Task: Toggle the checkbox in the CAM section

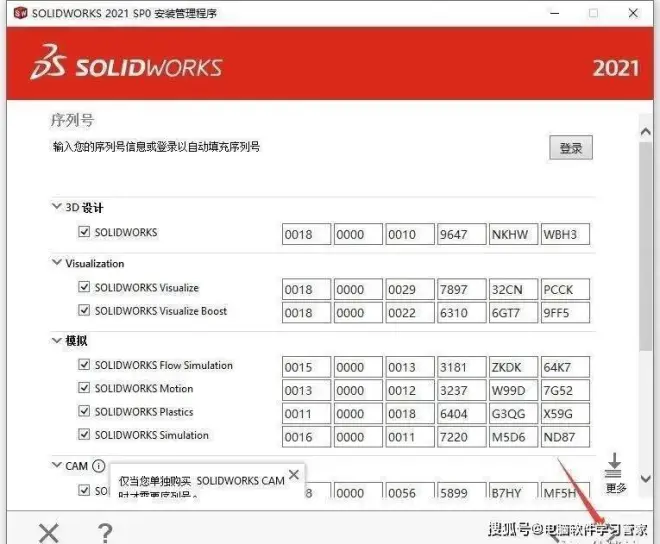Action: (84, 490)
